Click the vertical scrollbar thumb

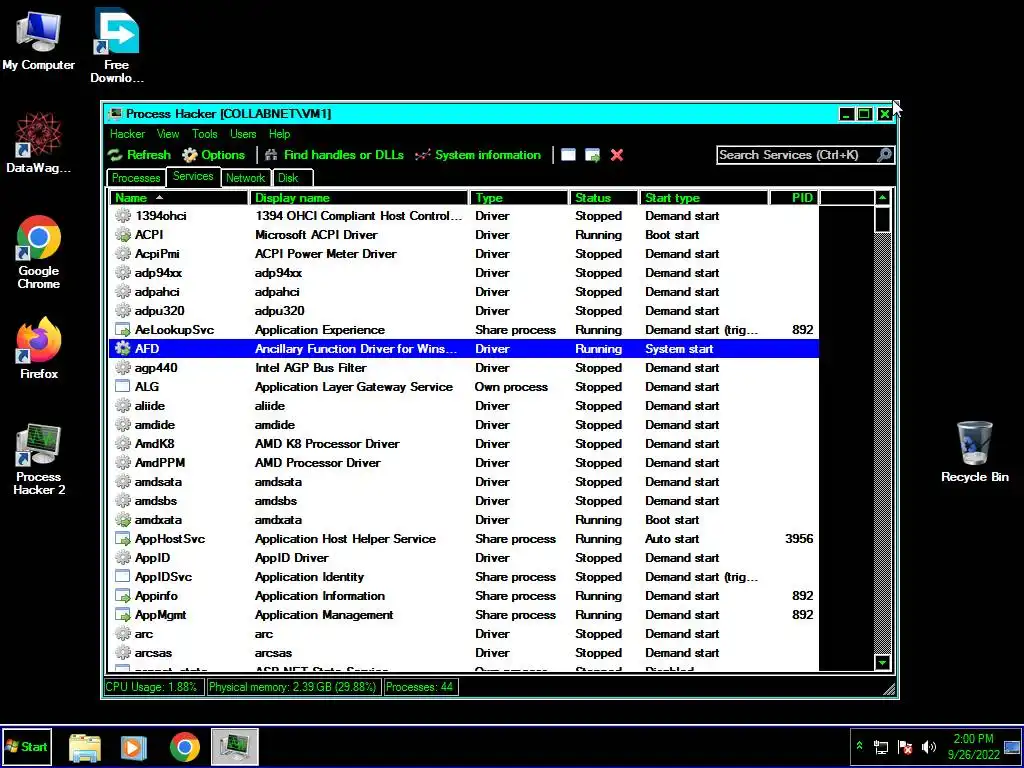[x=882, y=219]
